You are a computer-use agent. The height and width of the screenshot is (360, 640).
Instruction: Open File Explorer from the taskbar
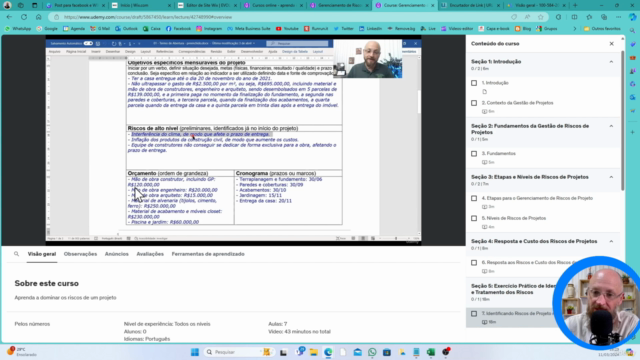(313, 352)
